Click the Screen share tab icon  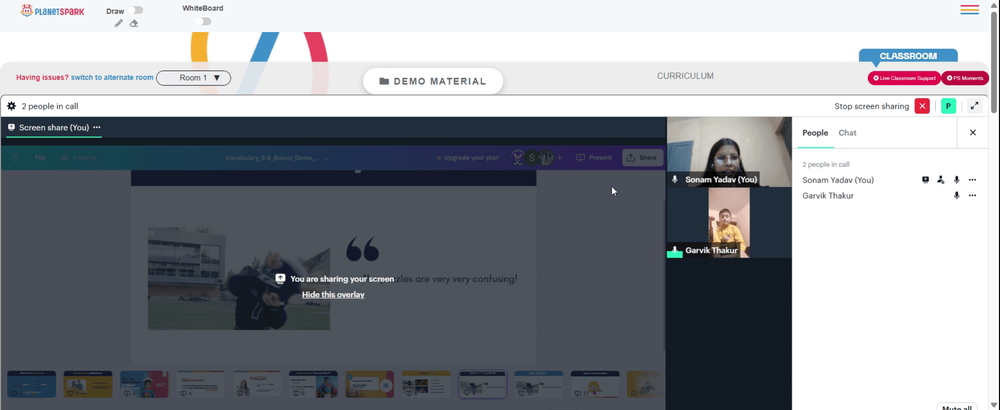coord(11,128)
